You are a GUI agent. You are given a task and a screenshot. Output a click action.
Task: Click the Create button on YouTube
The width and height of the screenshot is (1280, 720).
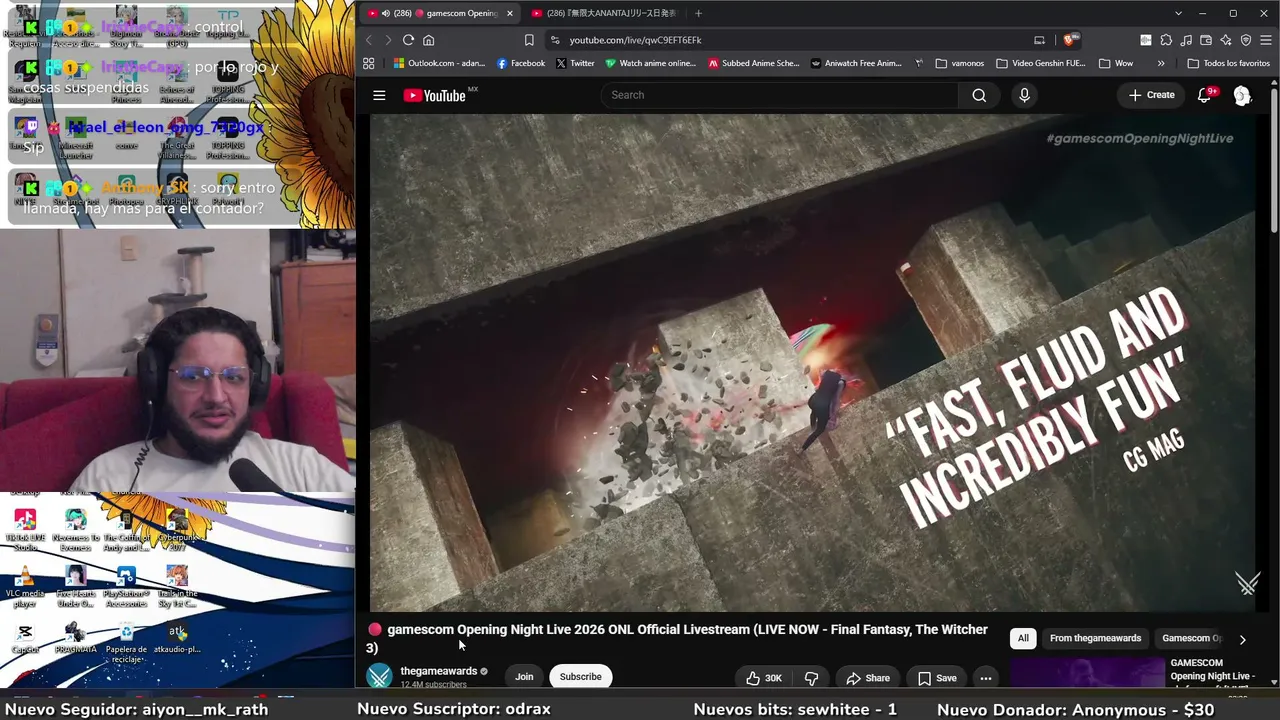pyautogui.click(x=1151, y=95)
